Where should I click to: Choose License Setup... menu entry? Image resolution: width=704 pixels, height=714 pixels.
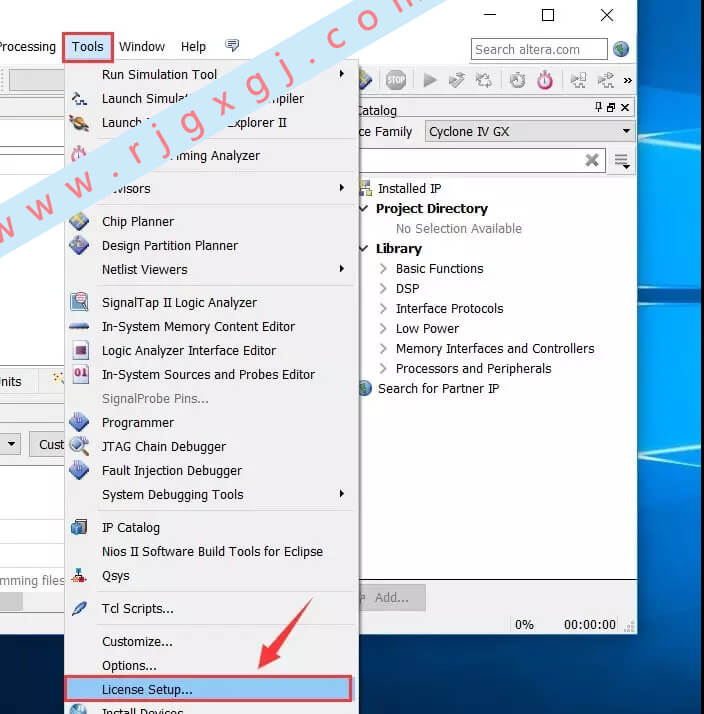pos(209,689)
